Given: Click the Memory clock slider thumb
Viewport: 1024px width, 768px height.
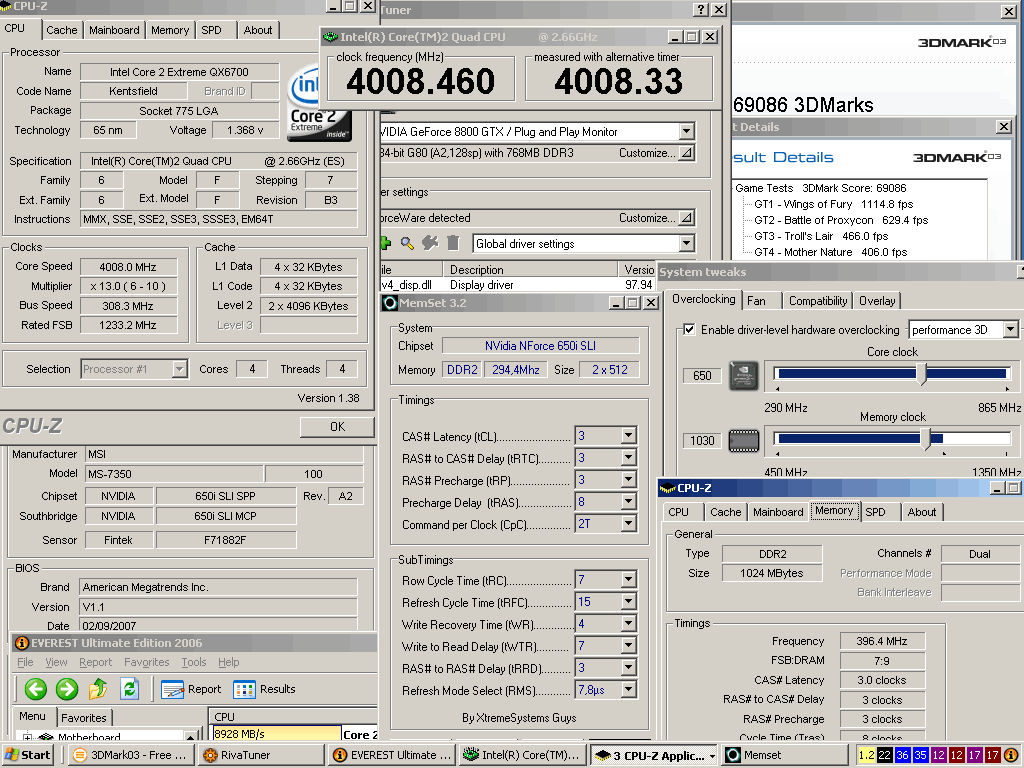Looking at the screenshot, I should point(925,438).
